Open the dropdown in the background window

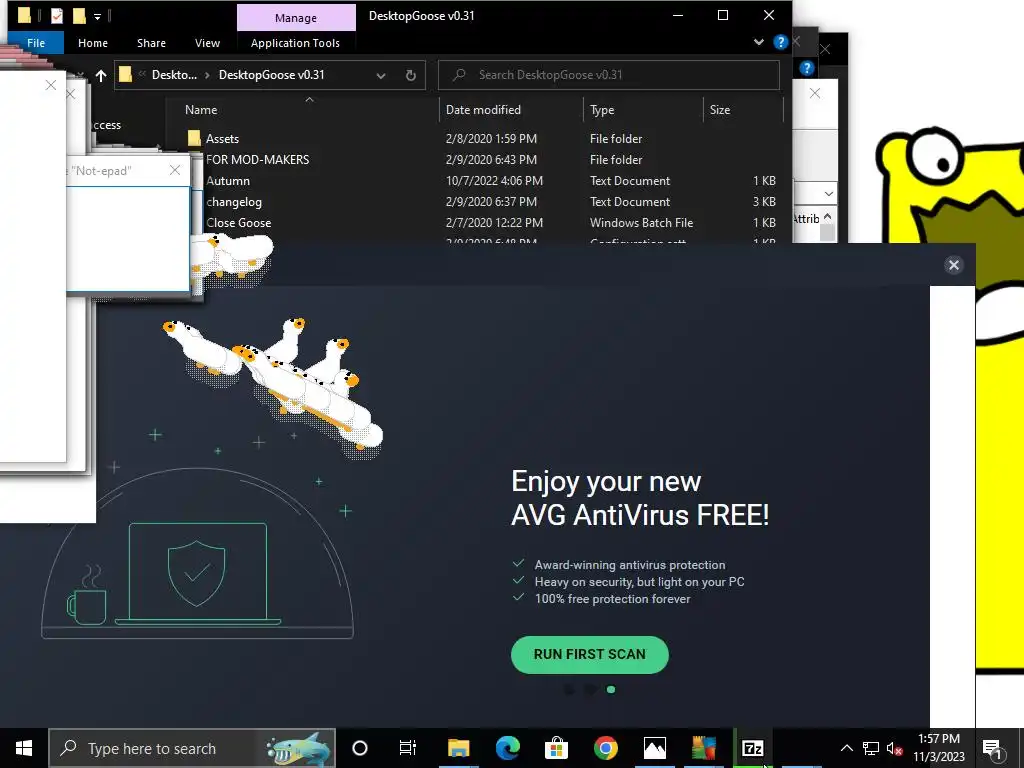(x=828, y=193)
